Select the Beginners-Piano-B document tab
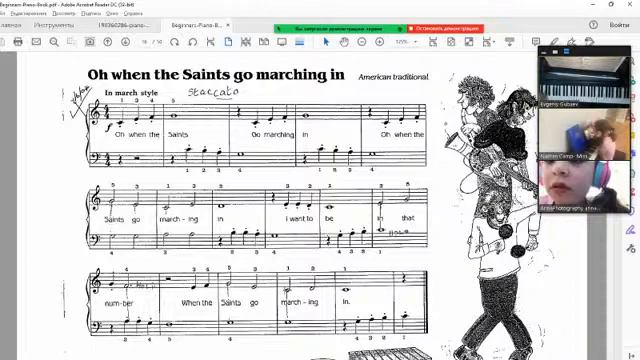 (x=197, y=25)
